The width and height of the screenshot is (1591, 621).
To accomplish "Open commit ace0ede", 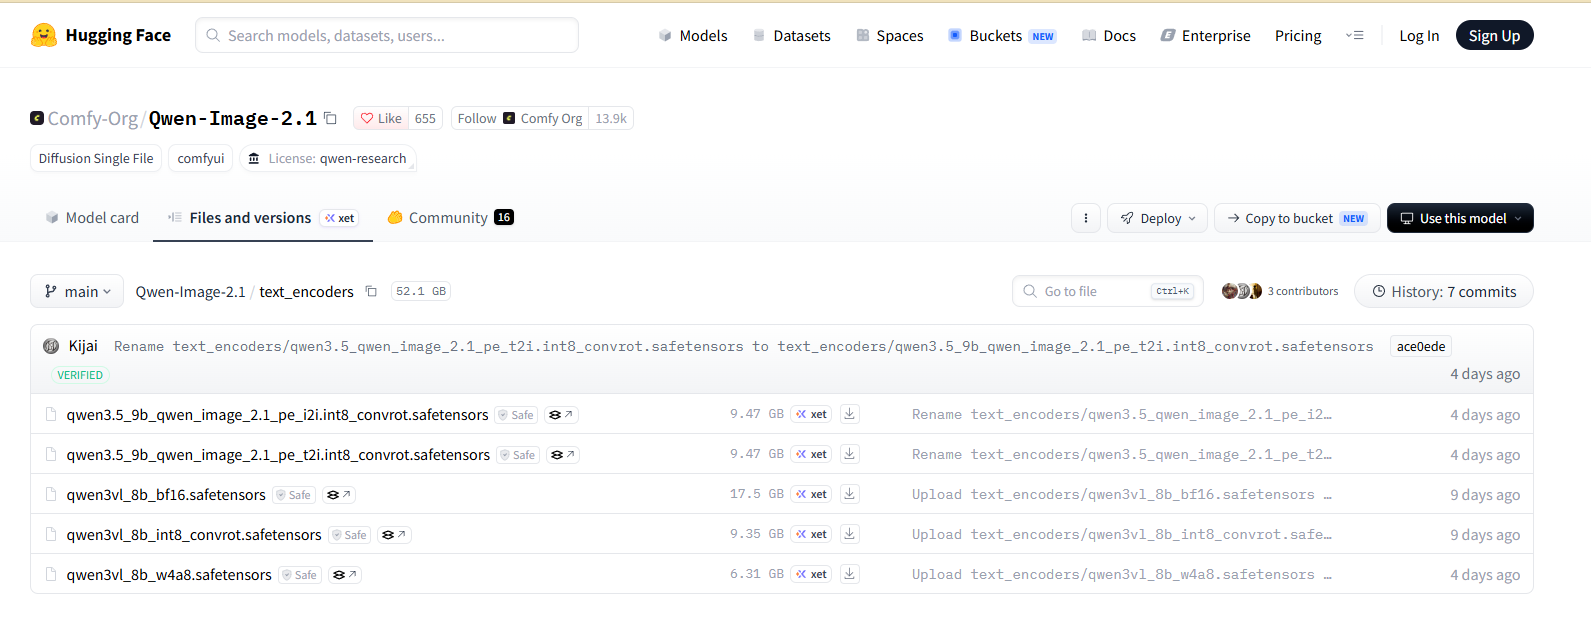I will (x=1421, y=347).
